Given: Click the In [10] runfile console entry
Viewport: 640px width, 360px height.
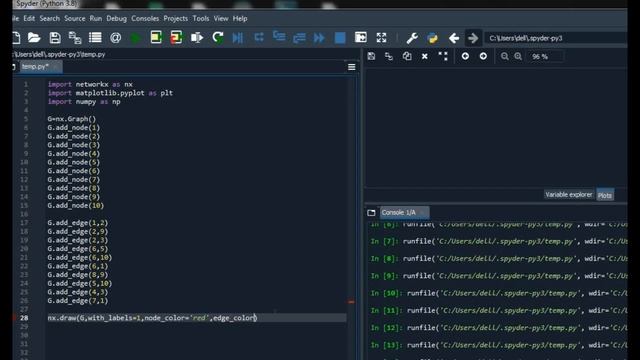Looking at the screenshot, I should 498,293.
